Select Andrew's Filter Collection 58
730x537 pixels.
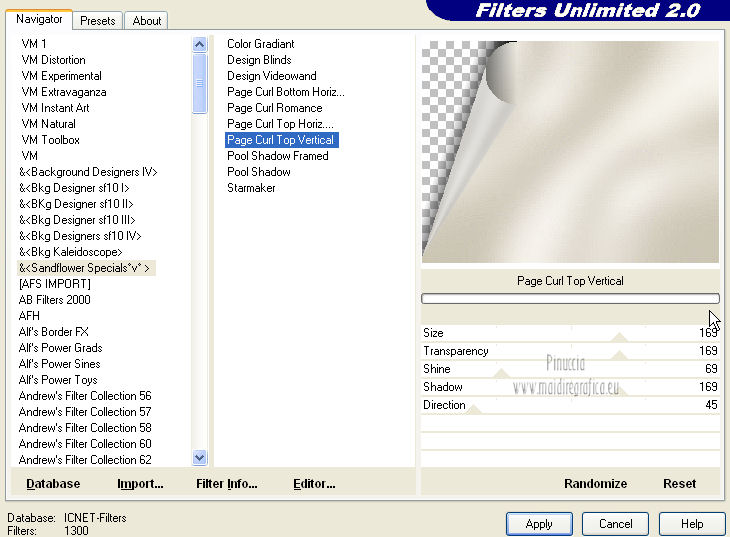(85, 428)
